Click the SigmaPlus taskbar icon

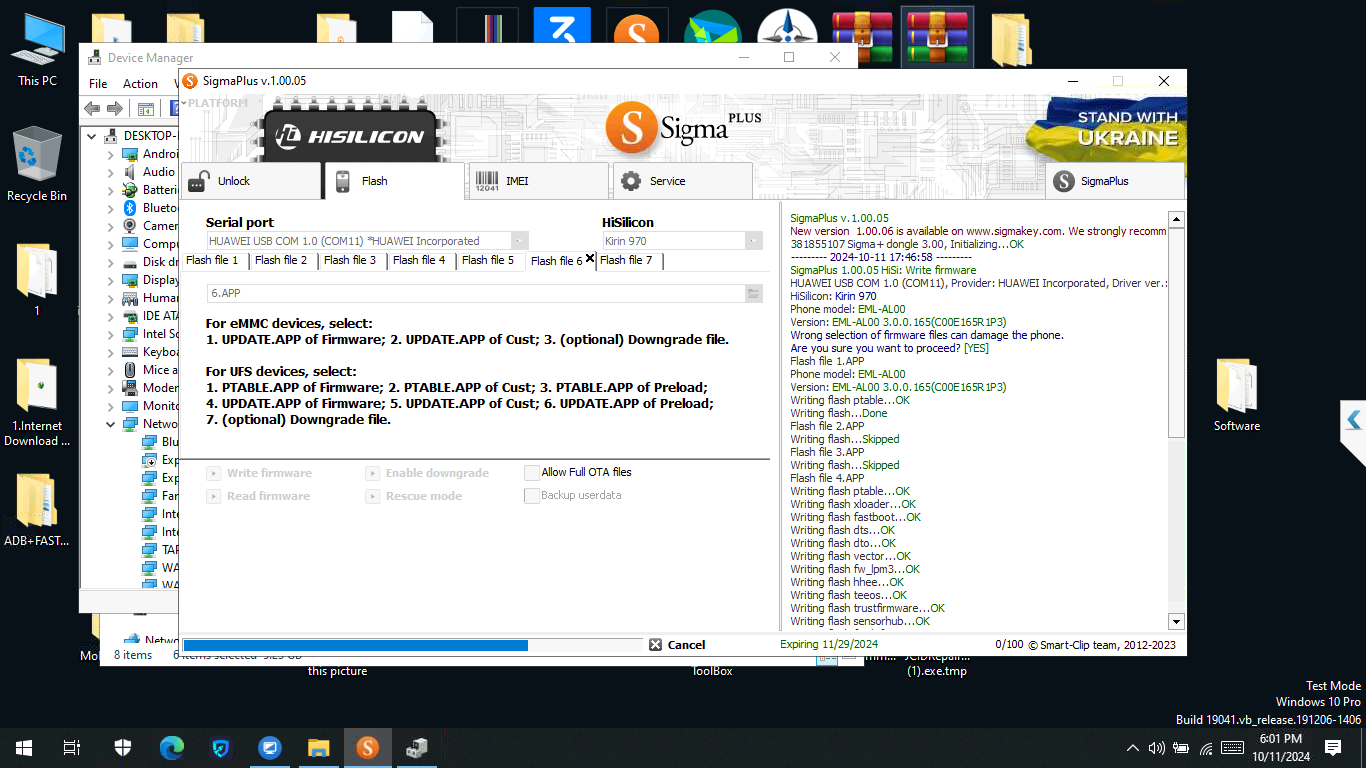coord(368,747)
